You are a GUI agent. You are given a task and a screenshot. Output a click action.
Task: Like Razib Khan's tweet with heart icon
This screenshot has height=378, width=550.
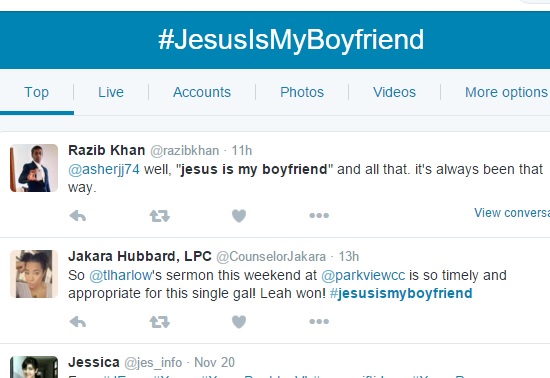(x=239, y=216)
